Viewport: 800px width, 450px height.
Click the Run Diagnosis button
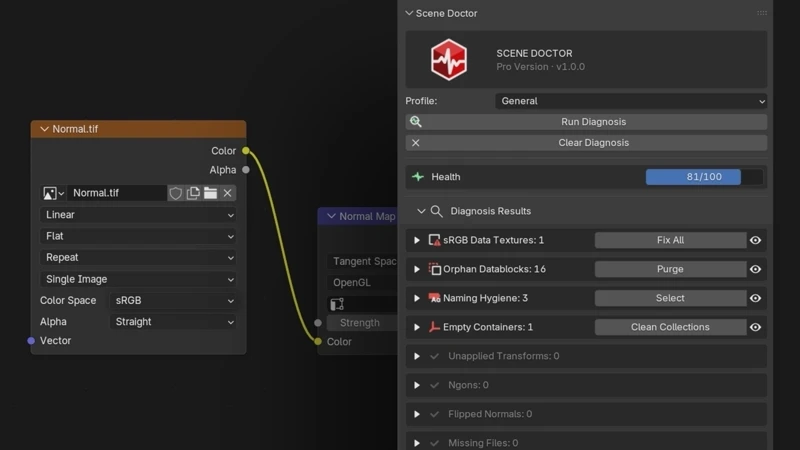click(x=586, y=121)
